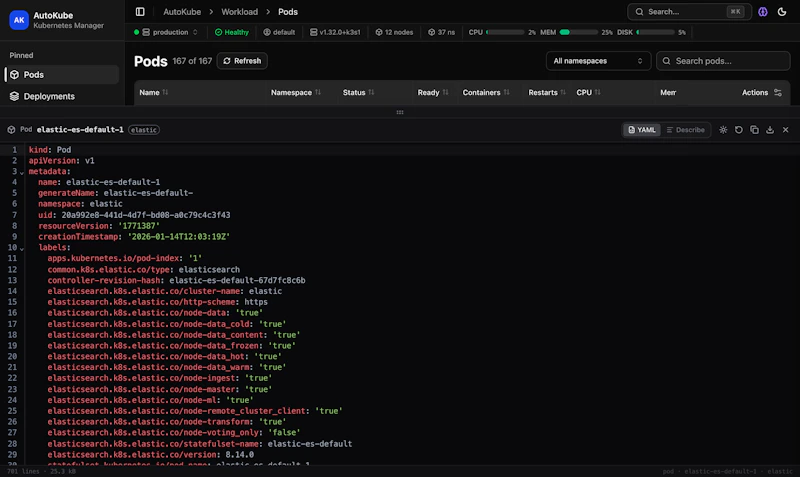
Task: Click the Healthy status indicator
Action: pos(232,32)
